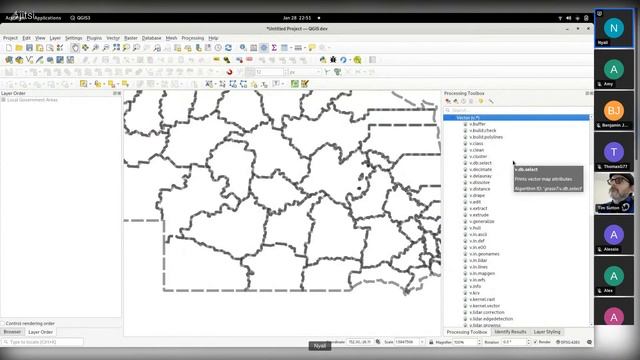
Task: Click the volume icon in system tray
Action: pos(569,18)
